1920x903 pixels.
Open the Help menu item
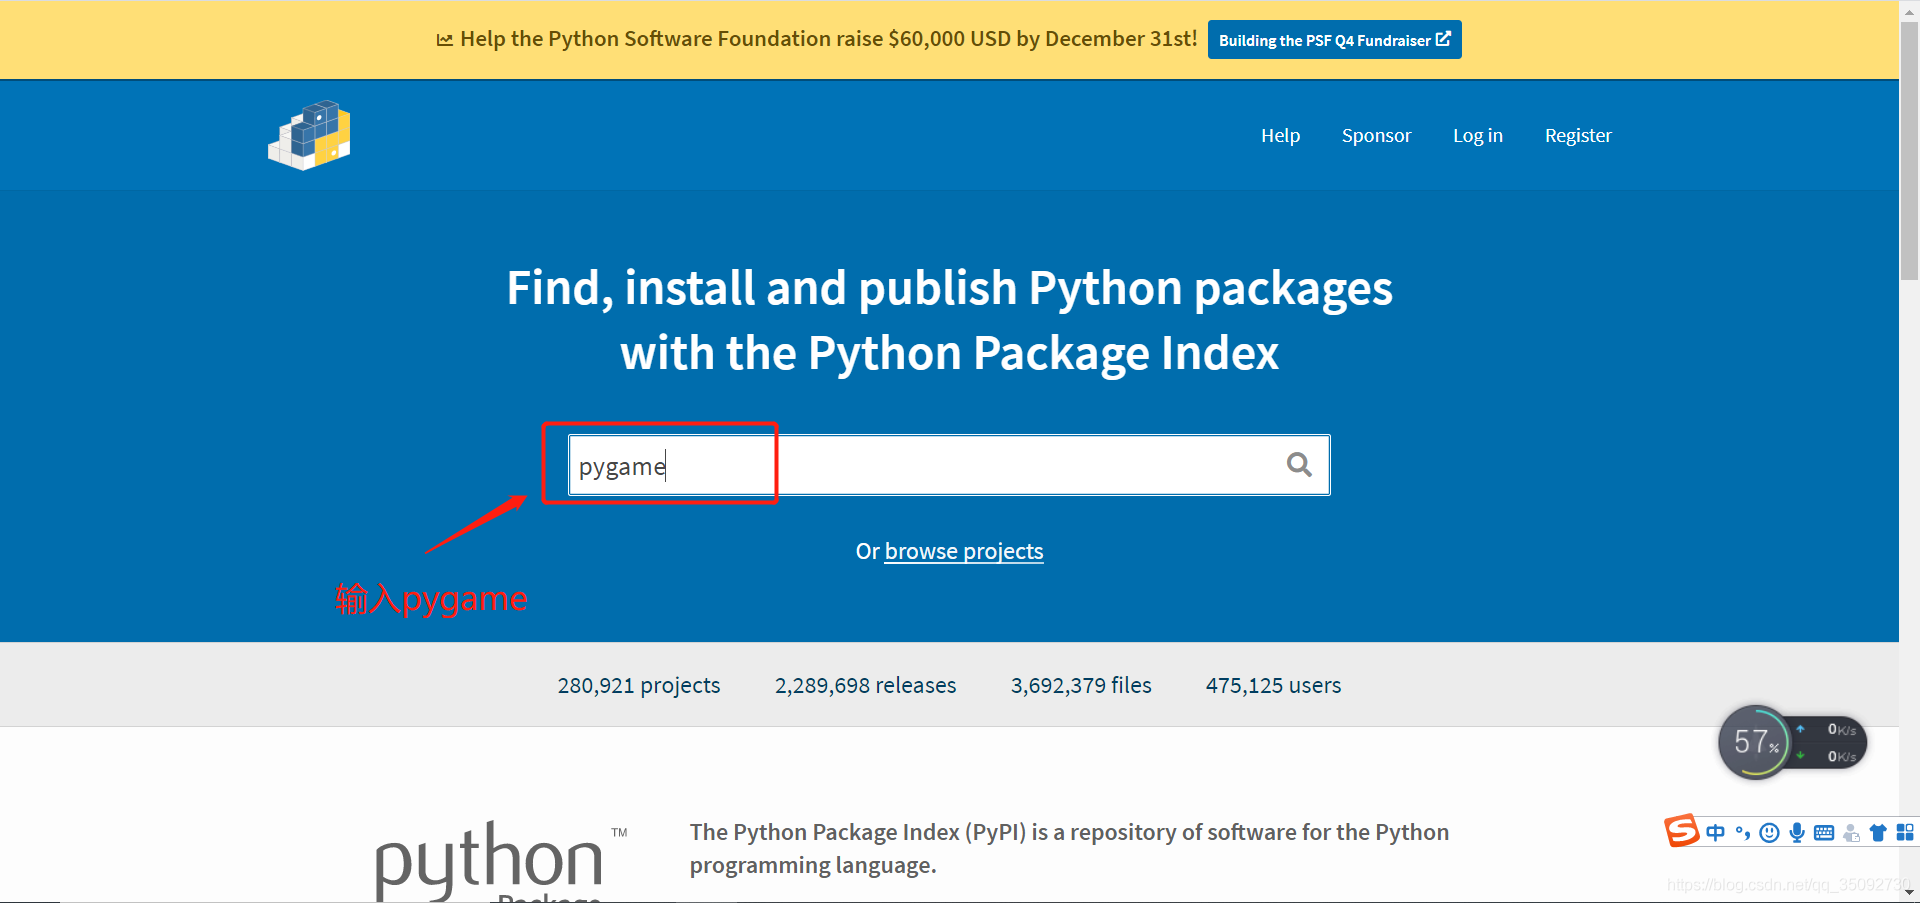pos(1280,135)
